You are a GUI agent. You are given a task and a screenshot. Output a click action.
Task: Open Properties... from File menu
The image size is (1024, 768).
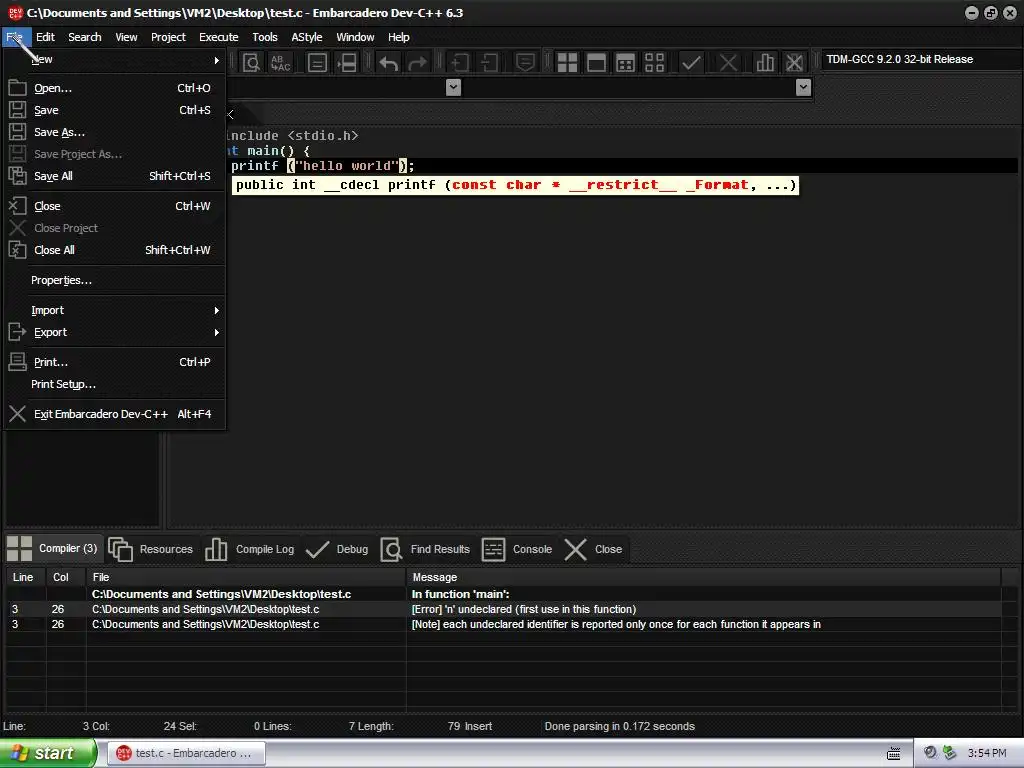click(x=115, y=280)
